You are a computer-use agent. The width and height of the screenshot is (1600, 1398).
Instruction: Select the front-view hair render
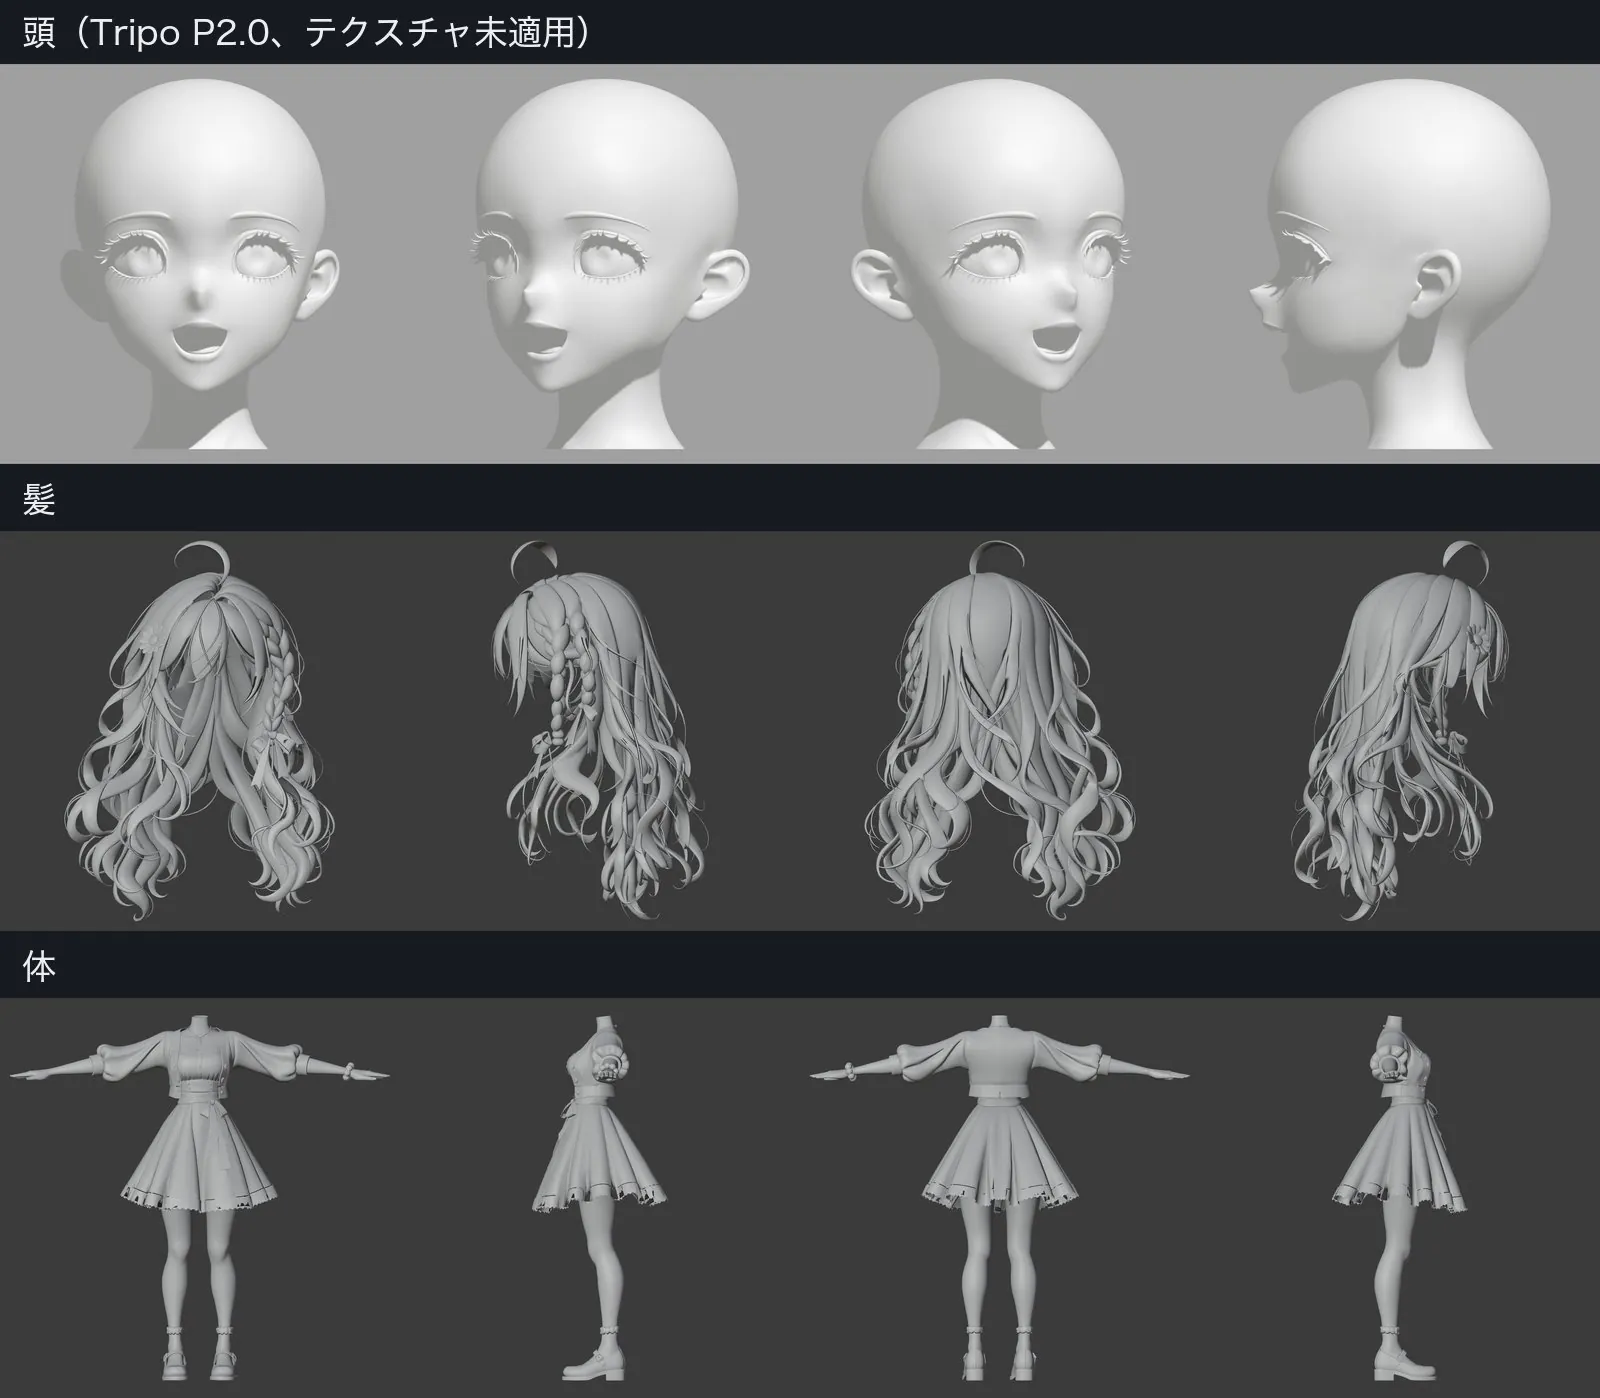click(200, 732)
